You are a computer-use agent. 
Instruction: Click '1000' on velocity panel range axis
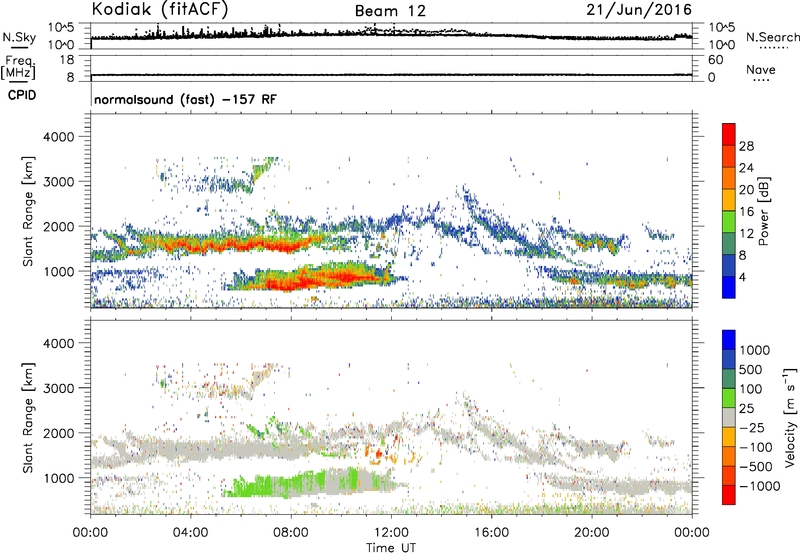[x=59, y=478]
